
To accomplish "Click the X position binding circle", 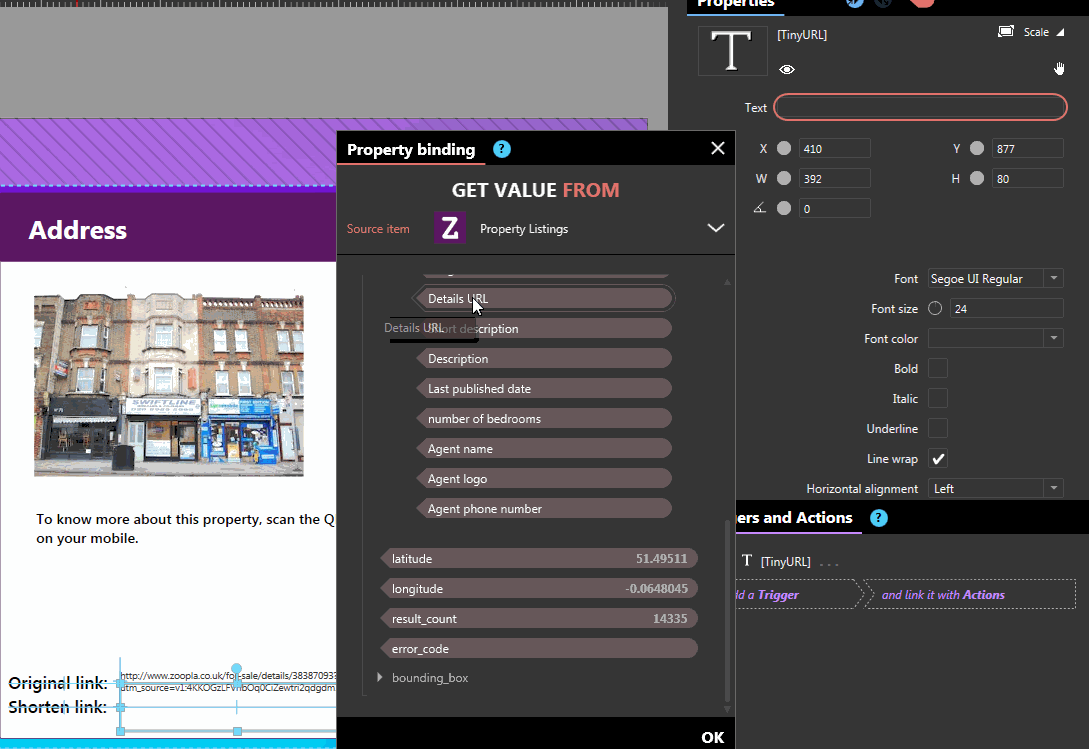I will (784, 148).
